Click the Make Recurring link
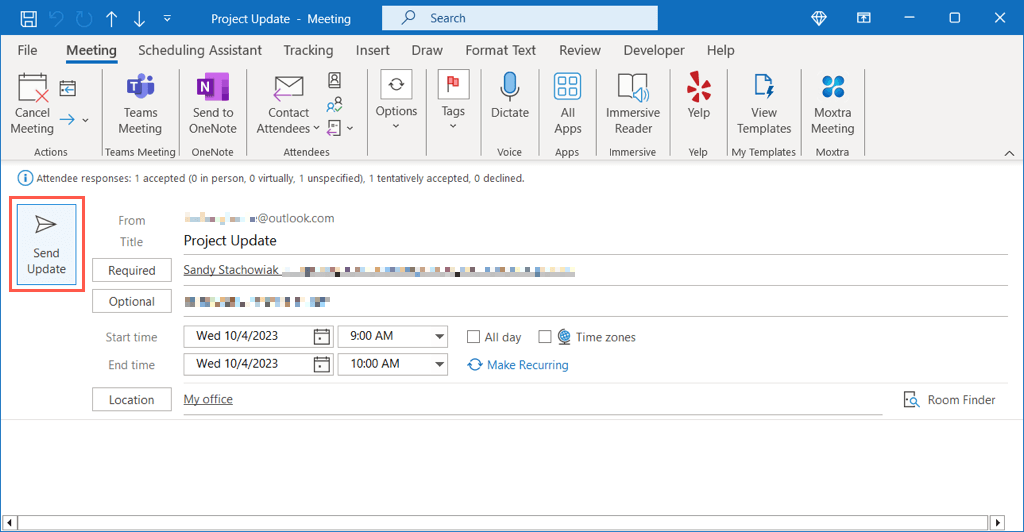Image resolution: width=1024 pixels, height=532 pixels. 527,365
